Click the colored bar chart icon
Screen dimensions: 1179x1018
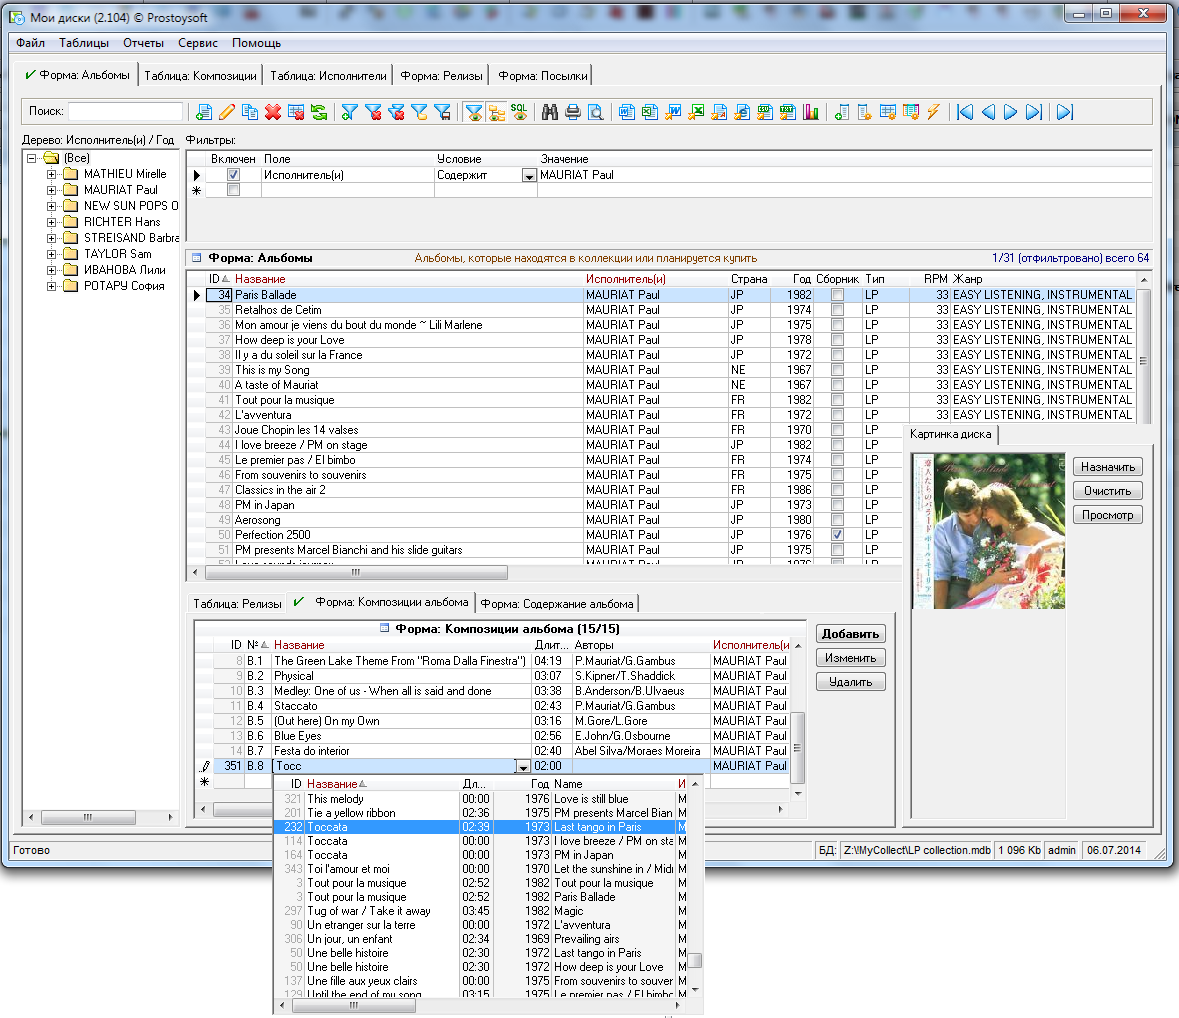coord(810,112)
